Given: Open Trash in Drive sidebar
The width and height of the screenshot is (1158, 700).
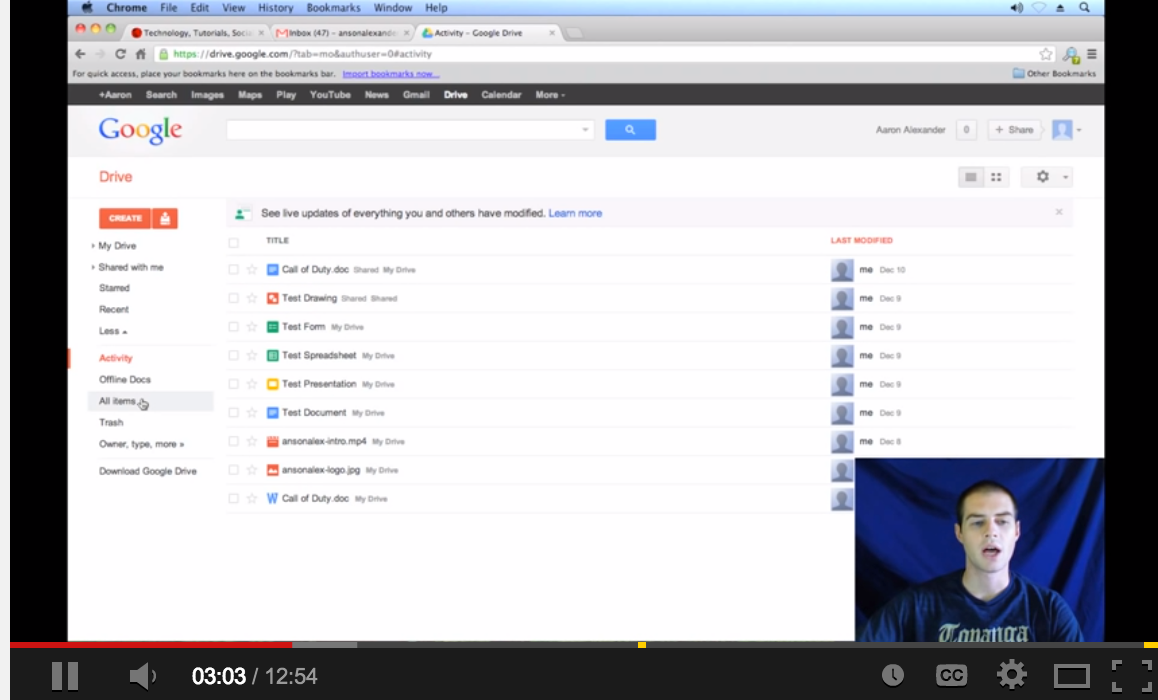Looking at the screenshot, I should click(111, 422).
